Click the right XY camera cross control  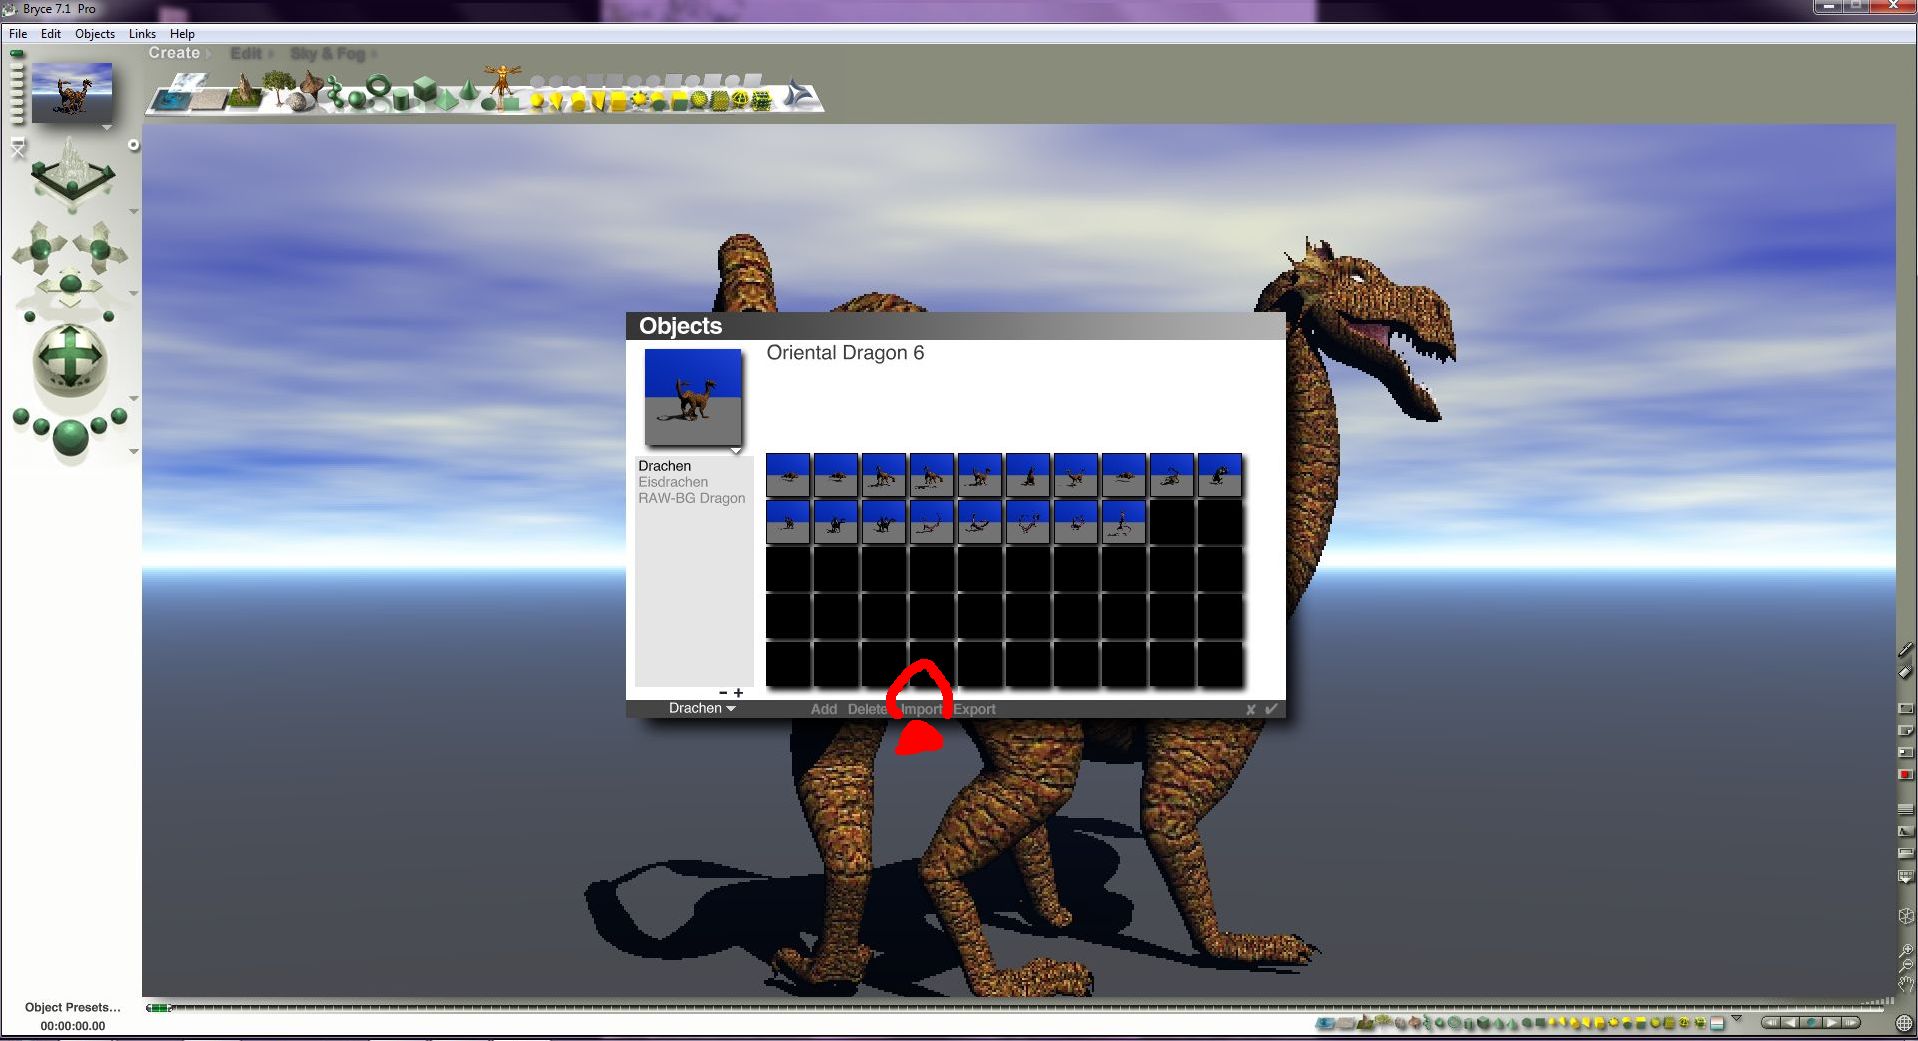[x=100, y=247]
